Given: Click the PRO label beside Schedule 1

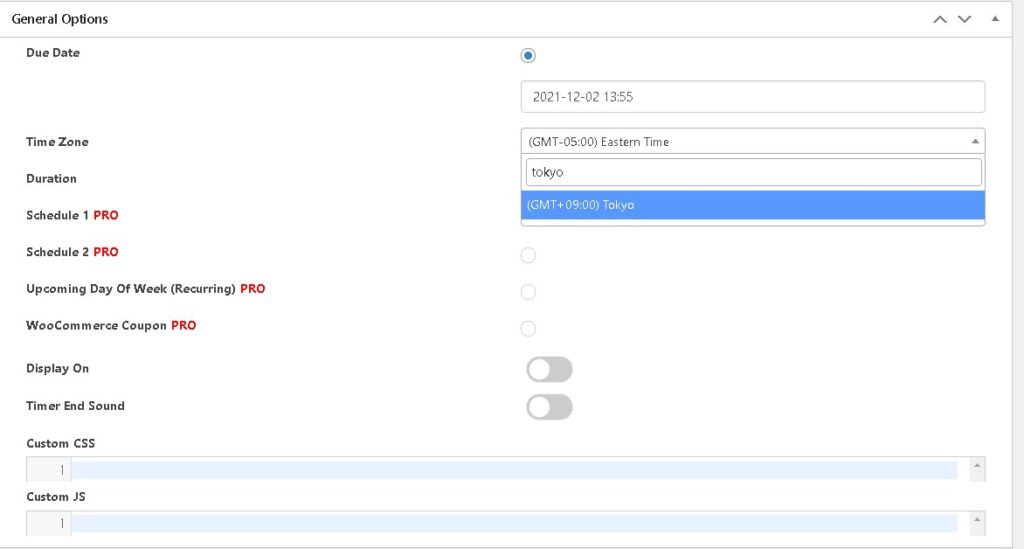Looking at the screenshot, I should [x=106, y=215].
